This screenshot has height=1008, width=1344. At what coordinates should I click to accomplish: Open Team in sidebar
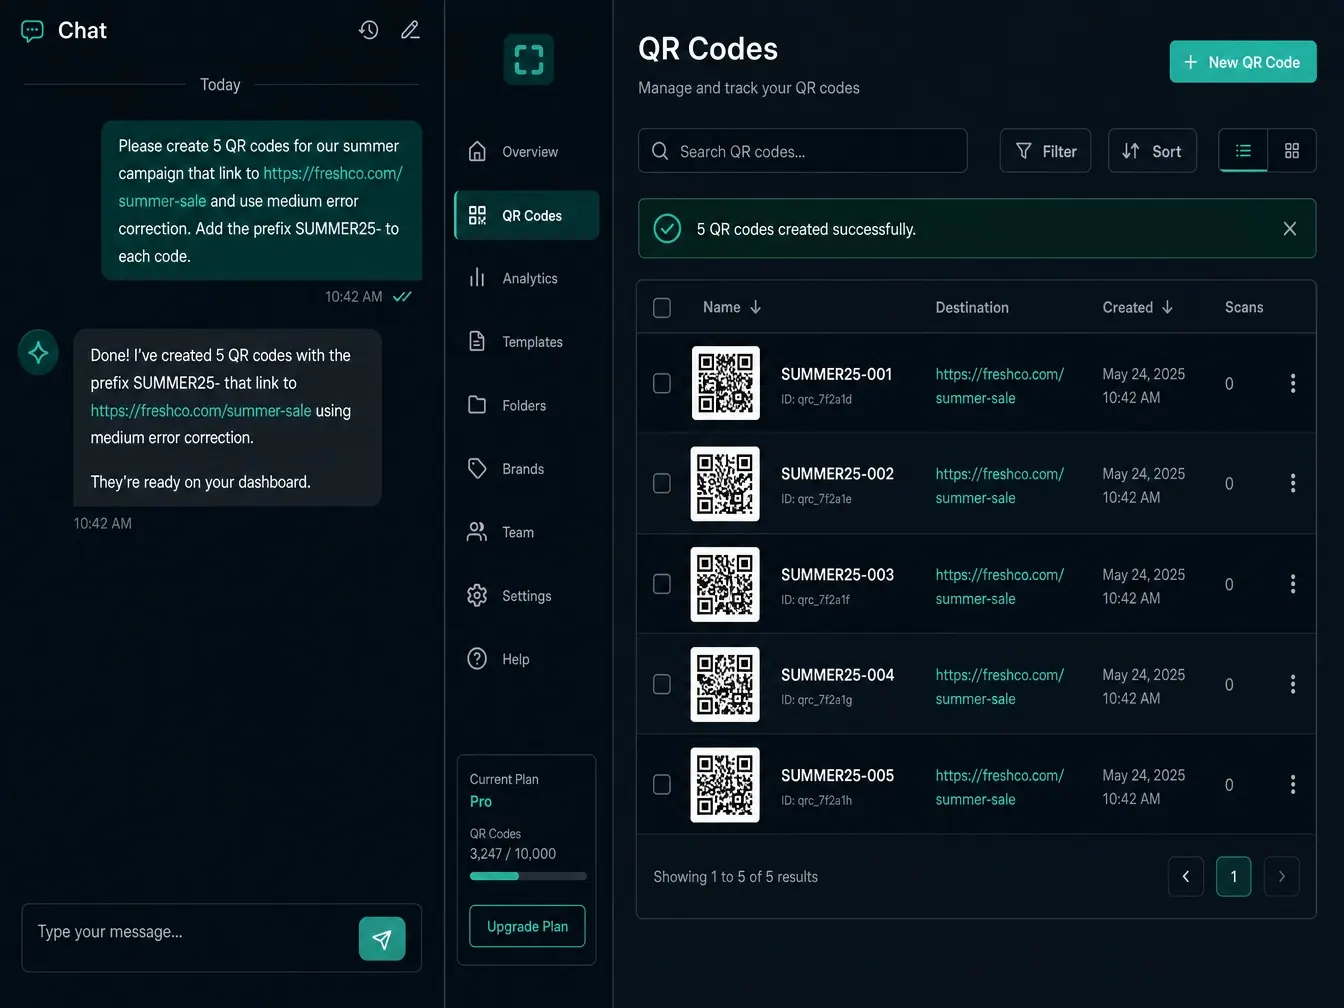[527, 532]
